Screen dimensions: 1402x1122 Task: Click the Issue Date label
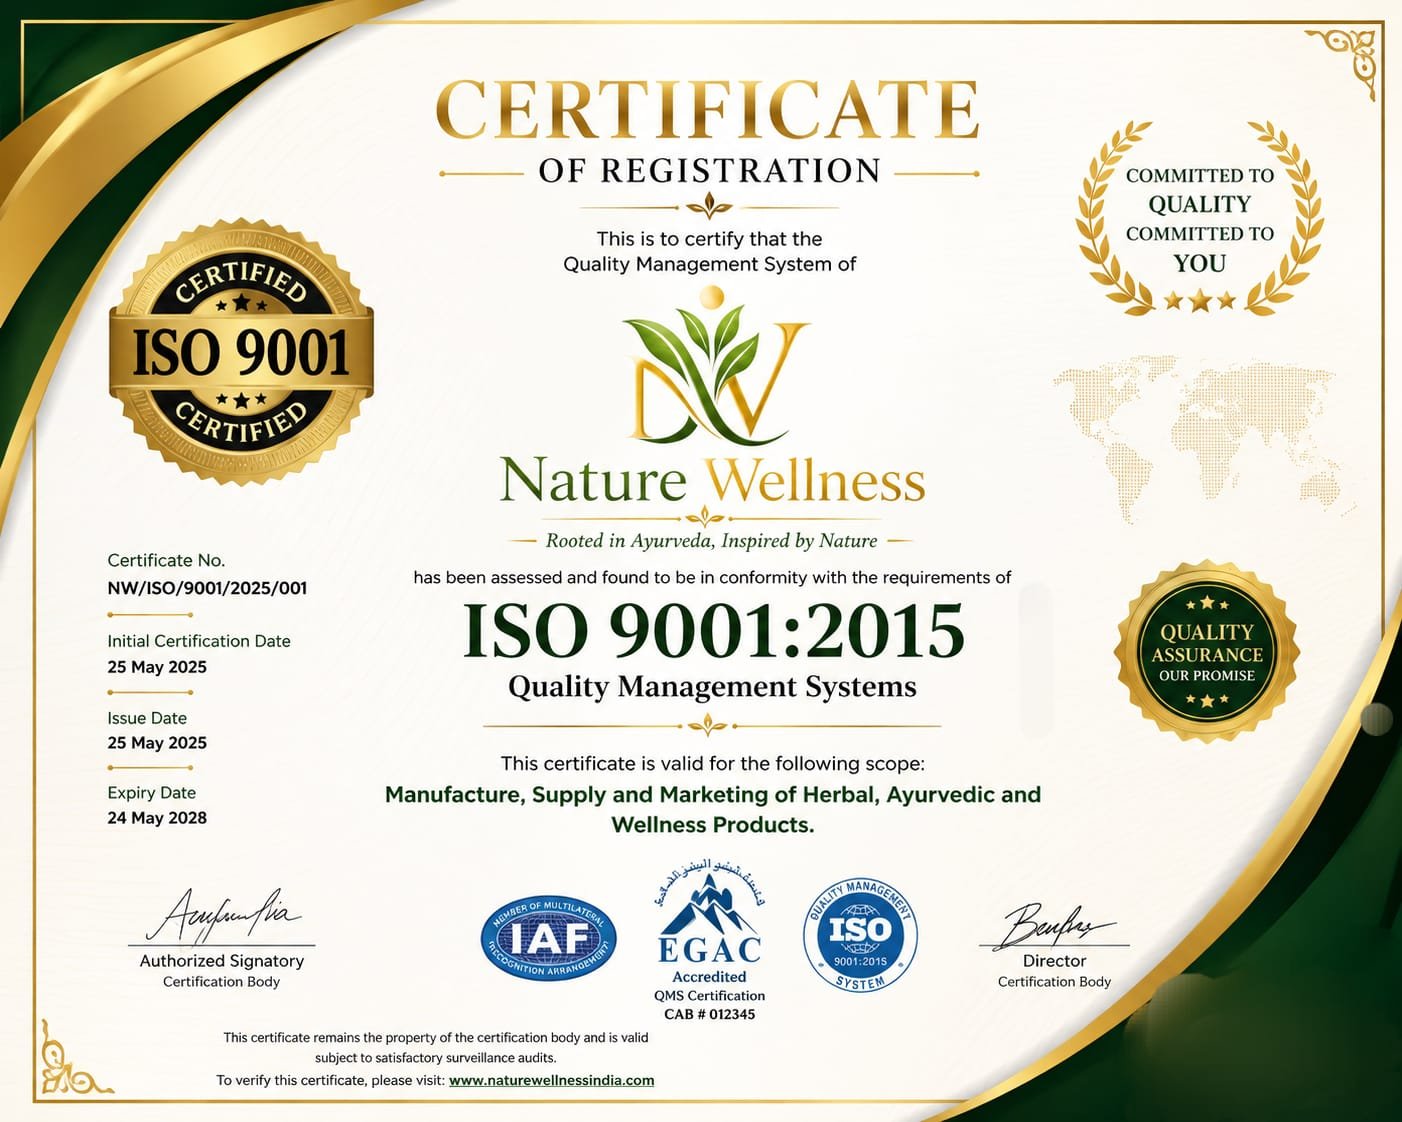point(147,718)
